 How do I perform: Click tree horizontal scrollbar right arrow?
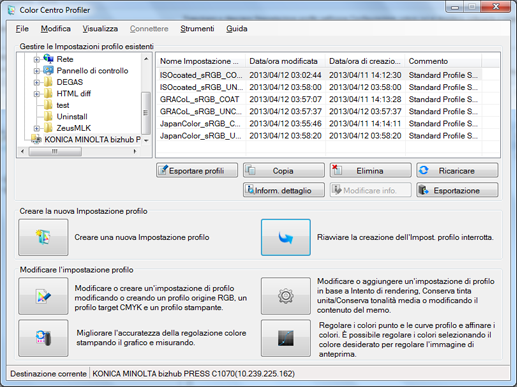(x=135, y=151)
